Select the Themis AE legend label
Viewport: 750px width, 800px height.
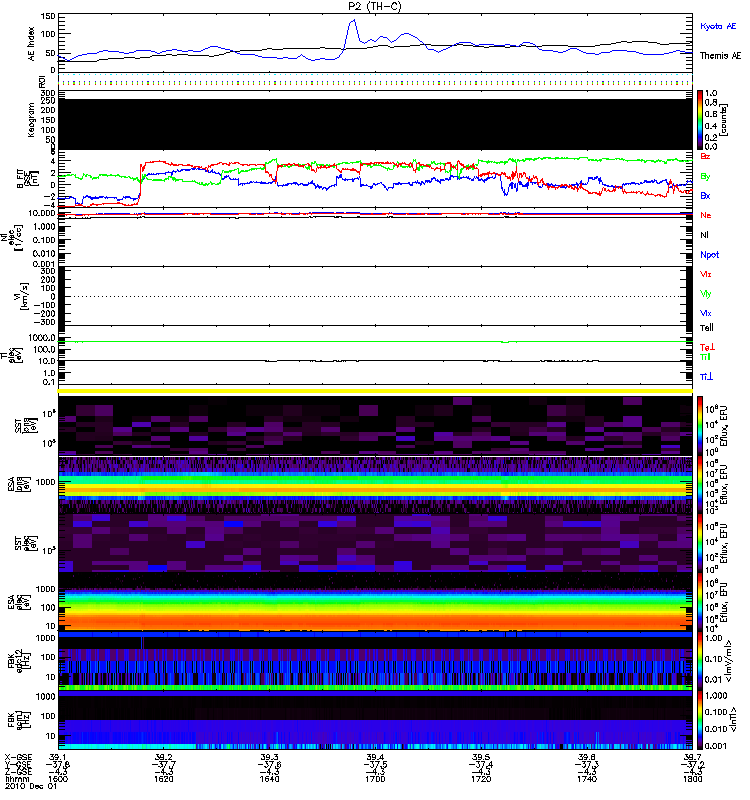[720, 56]
